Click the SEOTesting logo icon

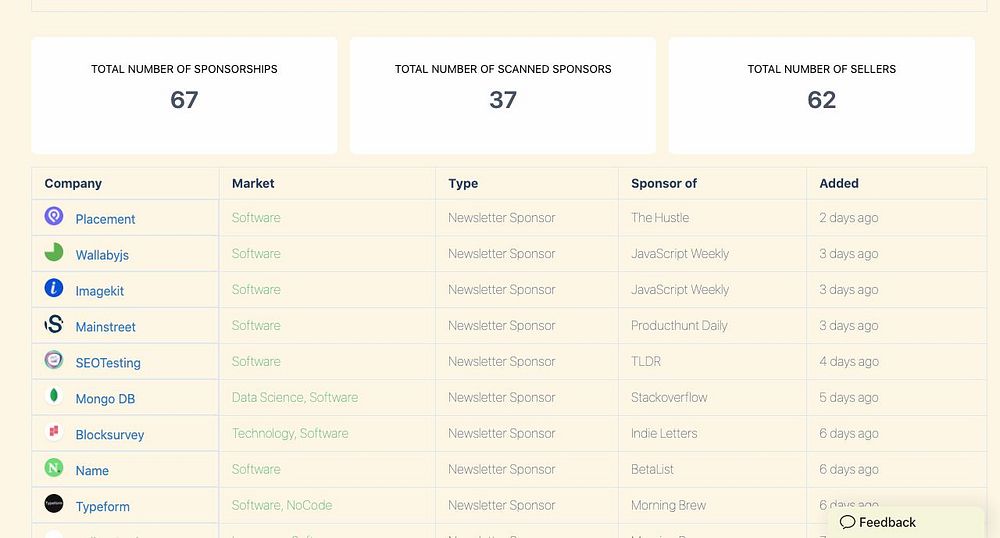pyautogui.click(x=54, y=360)
